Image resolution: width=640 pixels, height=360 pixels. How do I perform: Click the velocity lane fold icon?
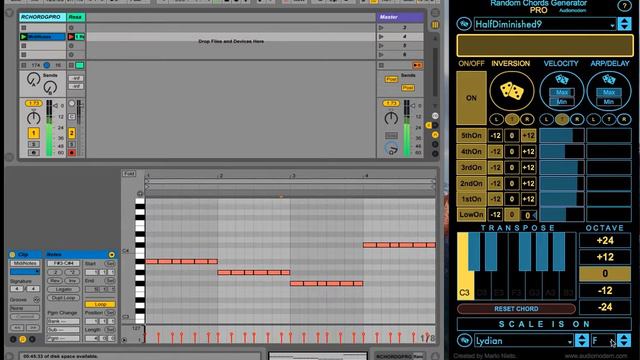click(124, 340)
